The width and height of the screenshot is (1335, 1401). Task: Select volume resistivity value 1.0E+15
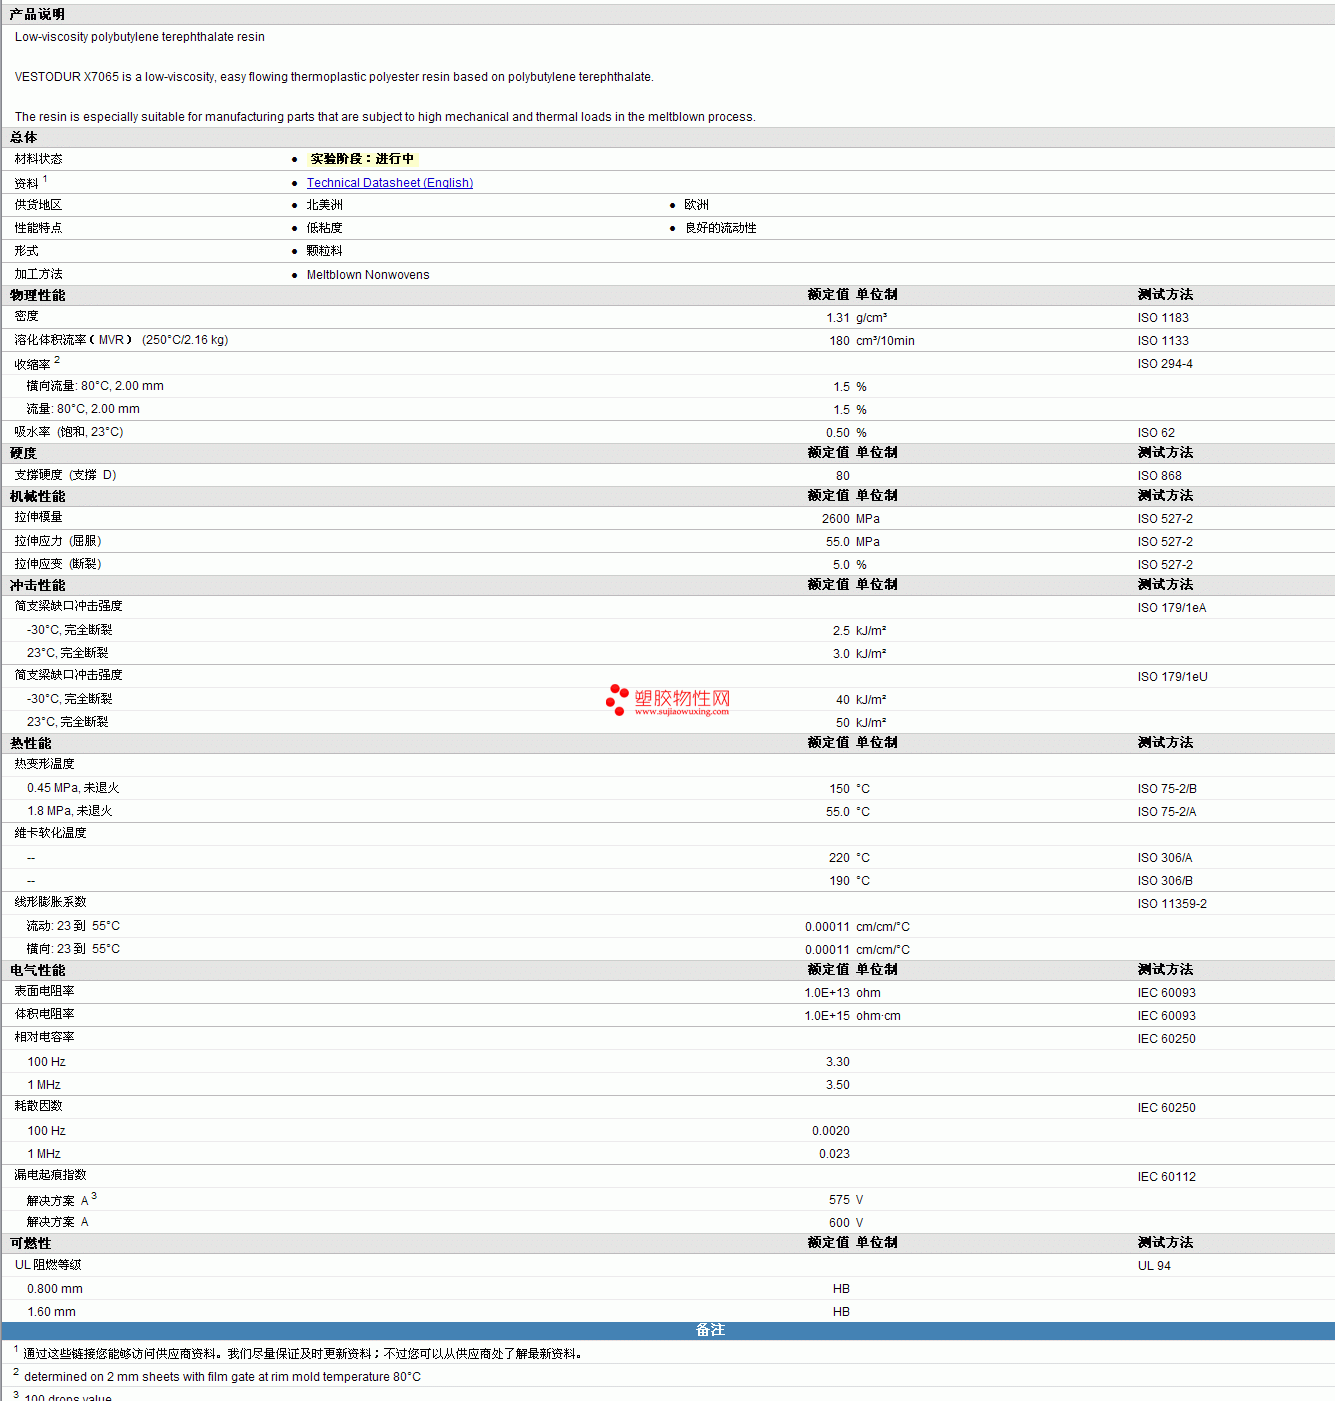point(827,1016)
